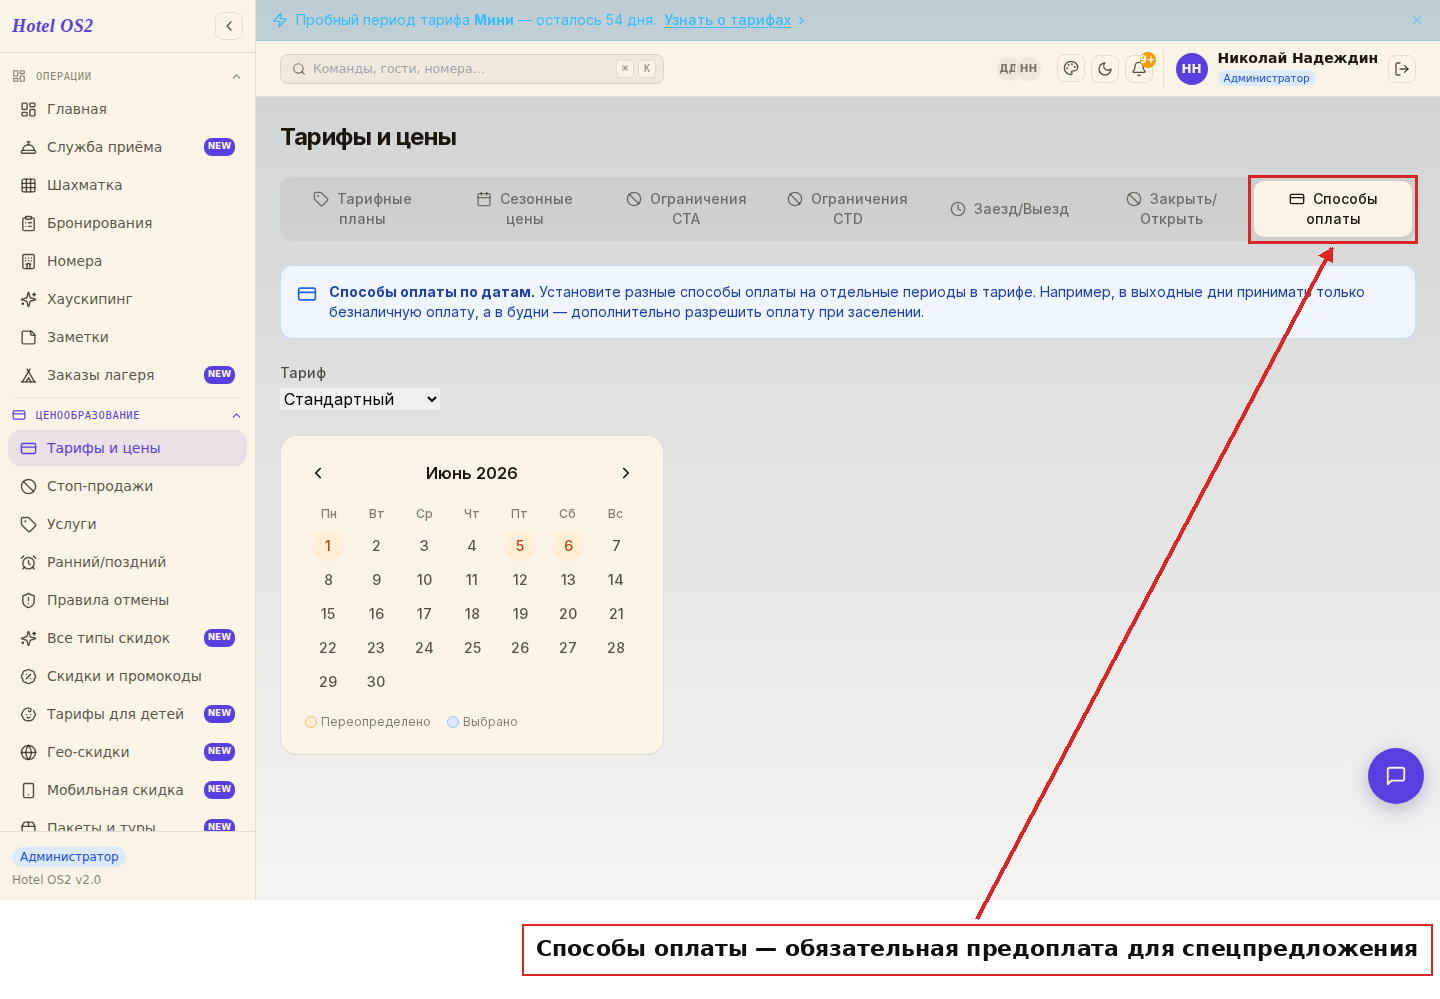Open the Шахматка grid view
Viewport: 1440px width, 999px height.
coord(127,185)
